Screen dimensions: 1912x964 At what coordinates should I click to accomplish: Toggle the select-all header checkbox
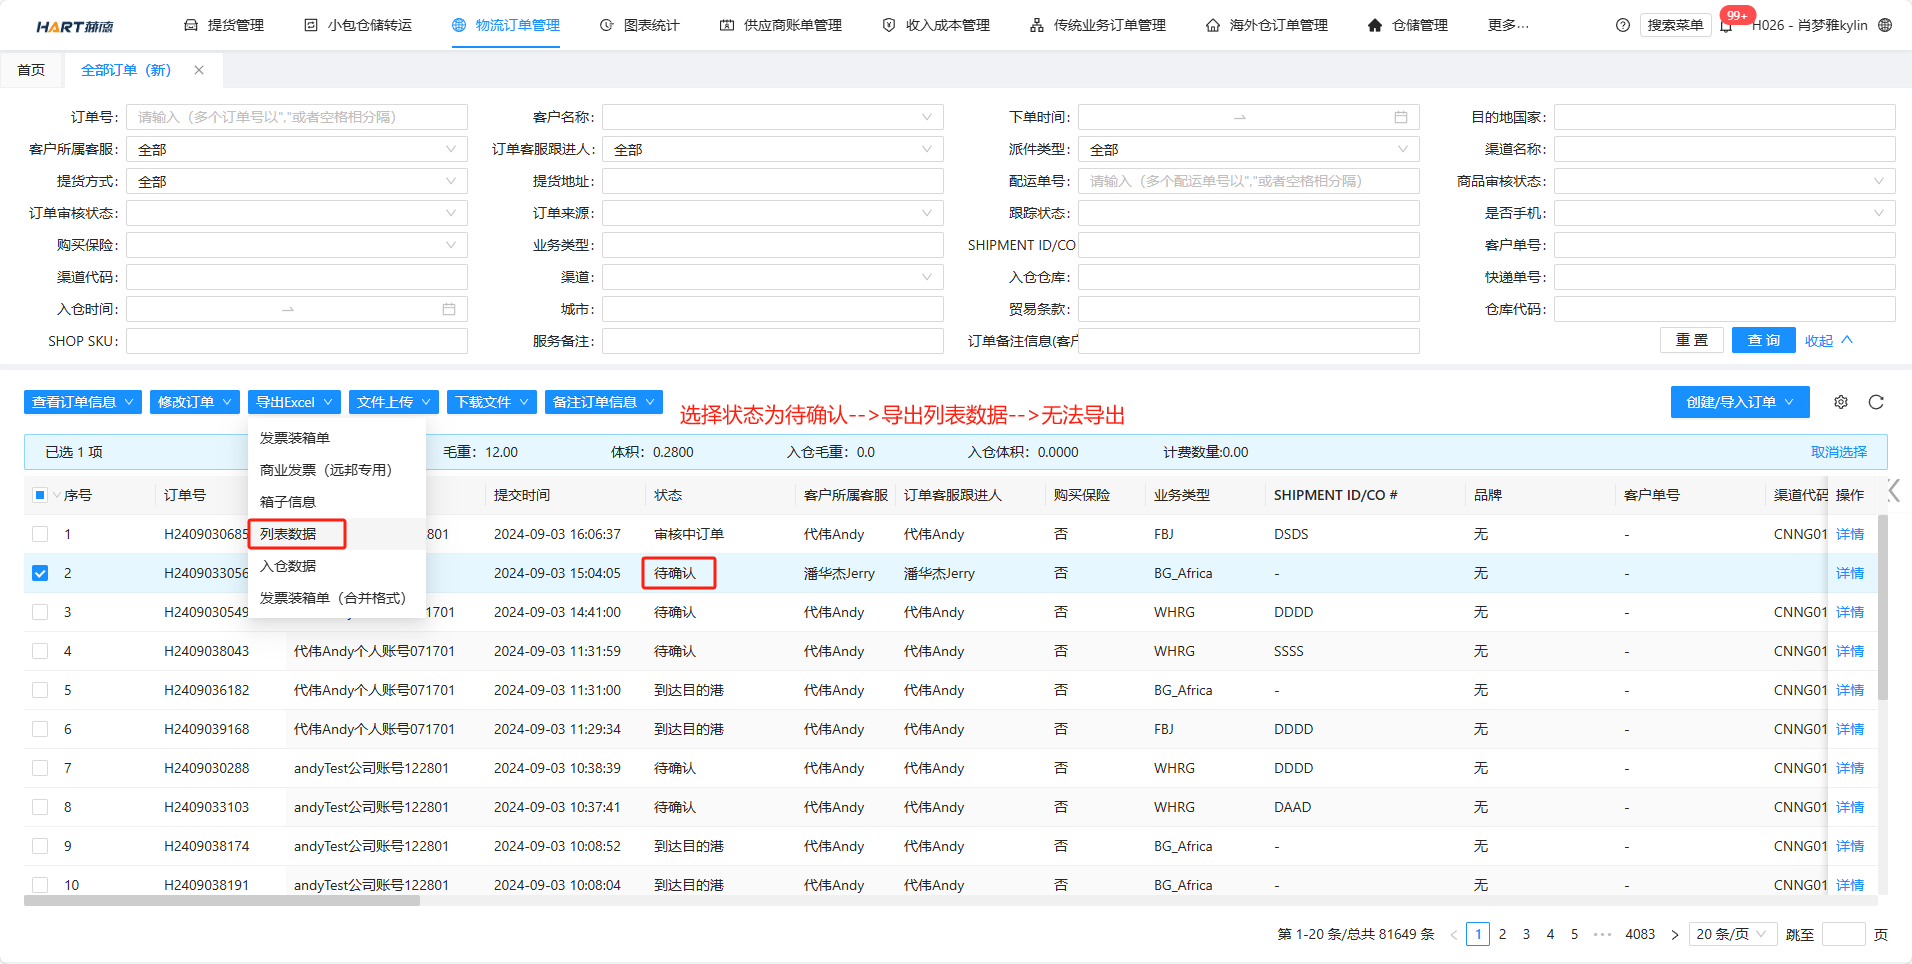coord(40,495)
